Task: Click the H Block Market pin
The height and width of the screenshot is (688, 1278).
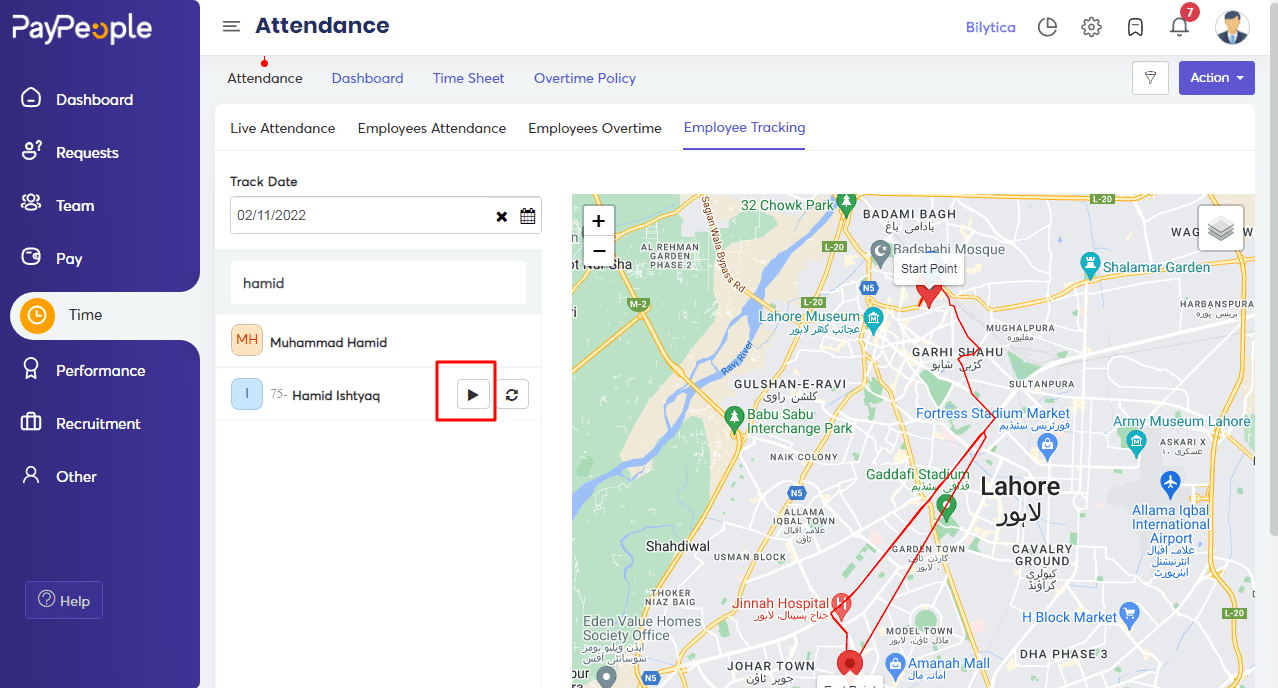Action: [x=1130, y=613]
